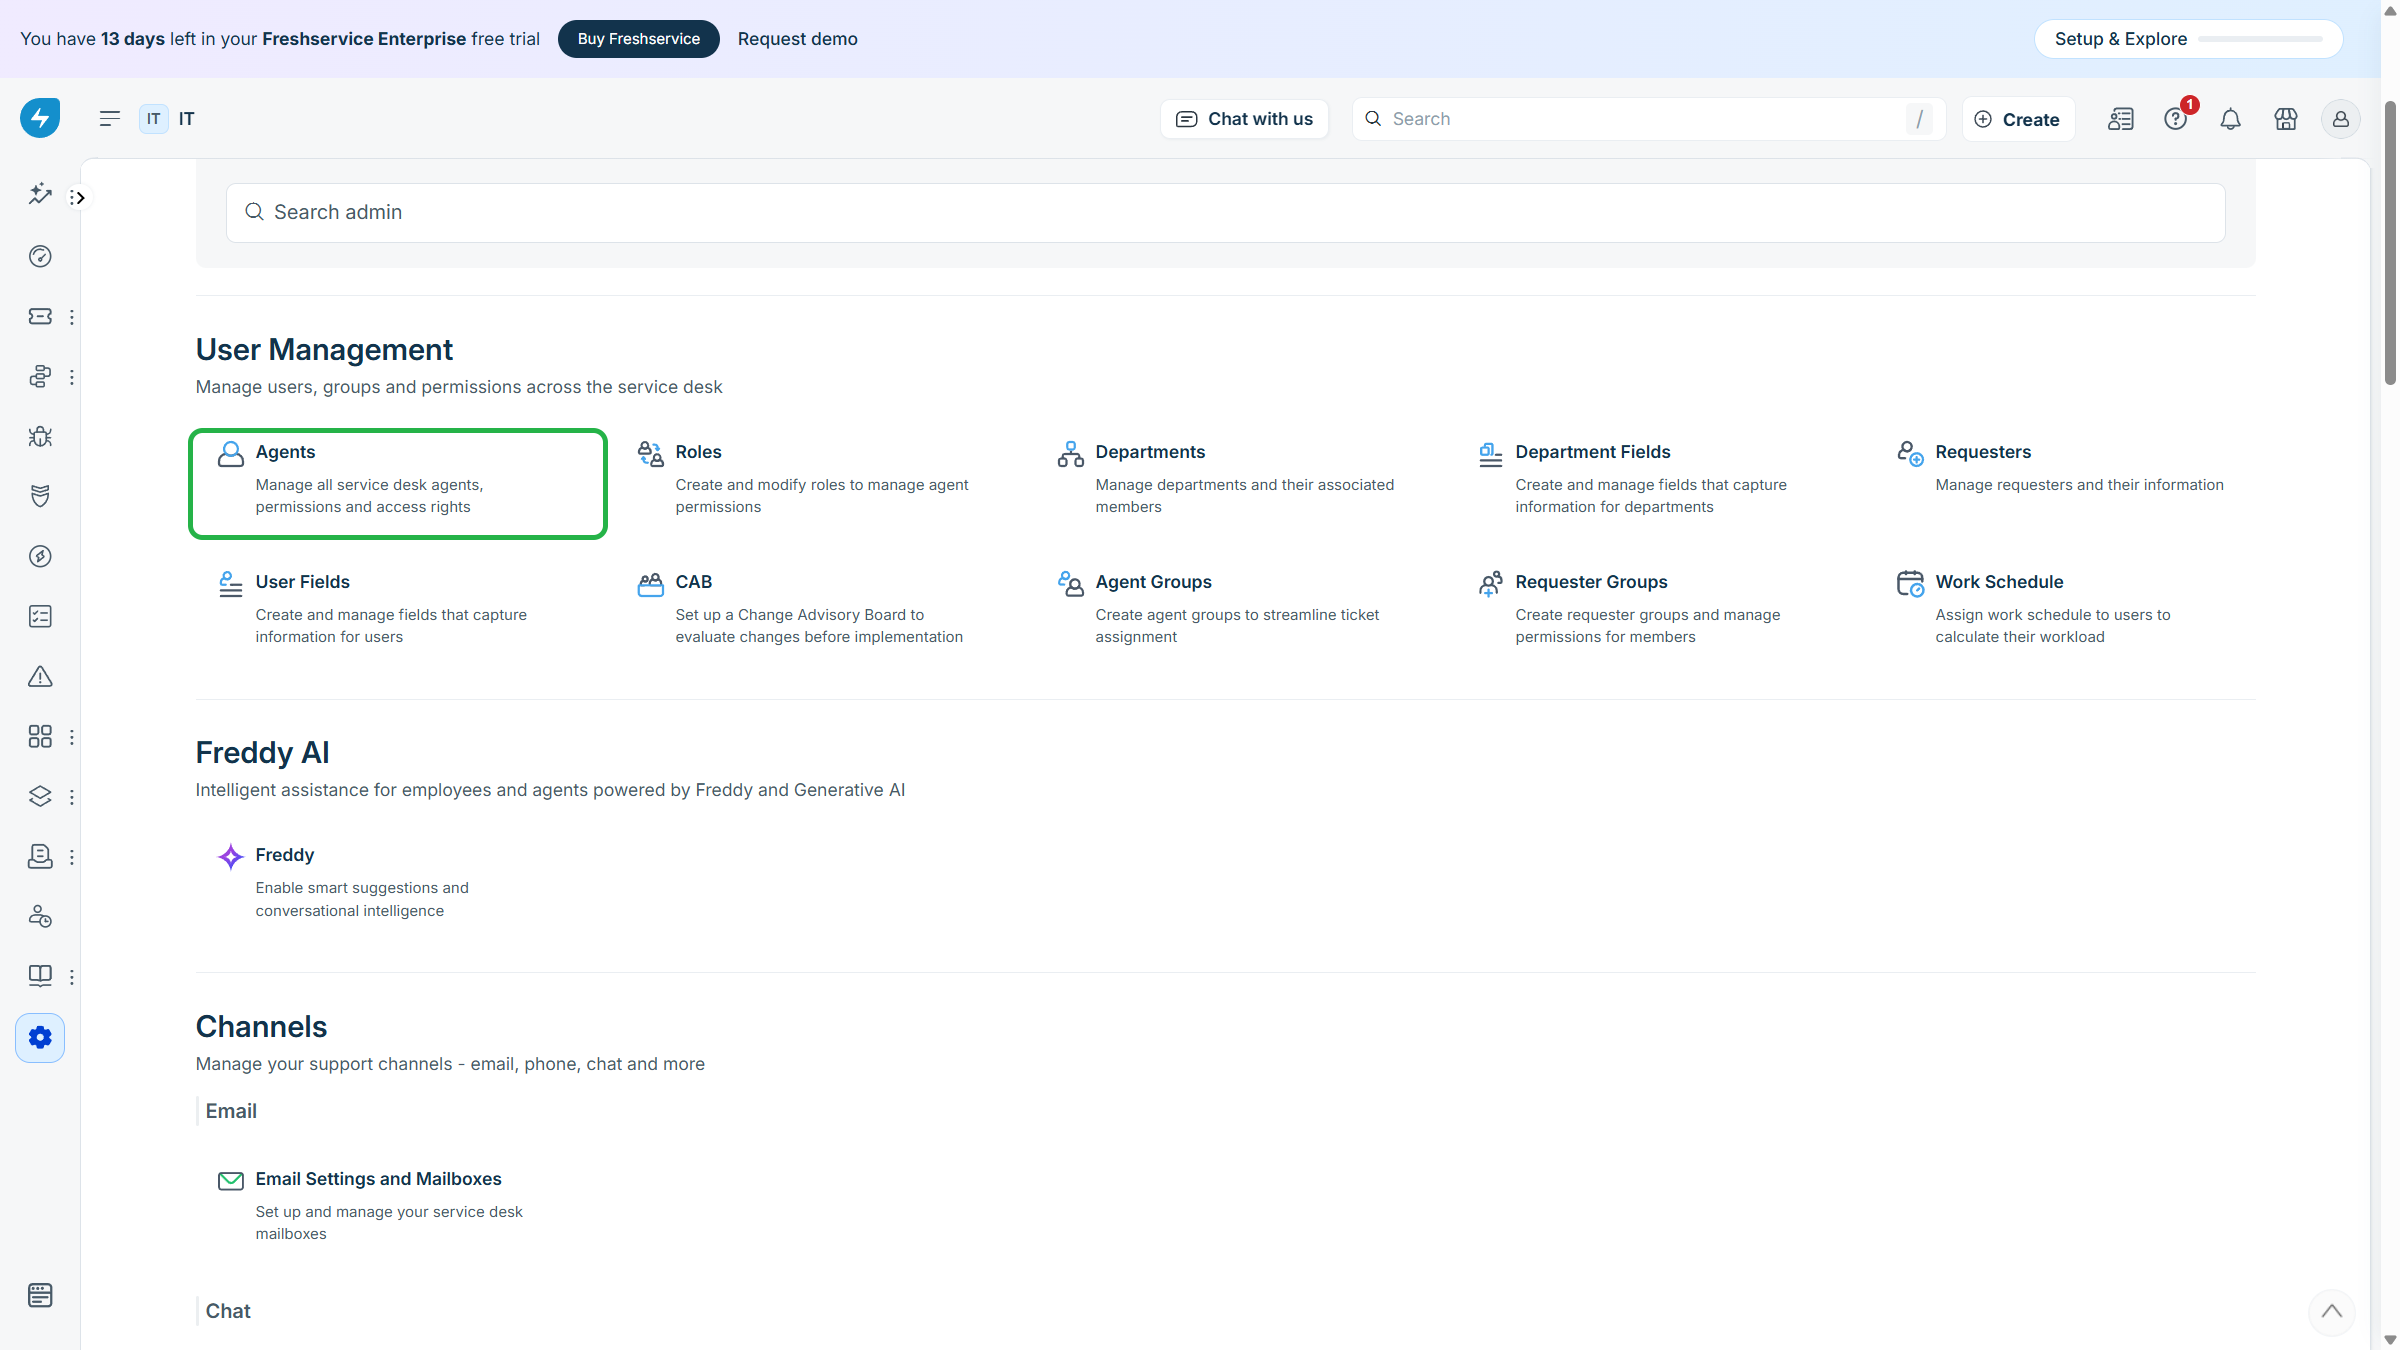The image size is (2400, 1350).
Task: Open the IT workspace switcher
Action: tap(167, 119)
